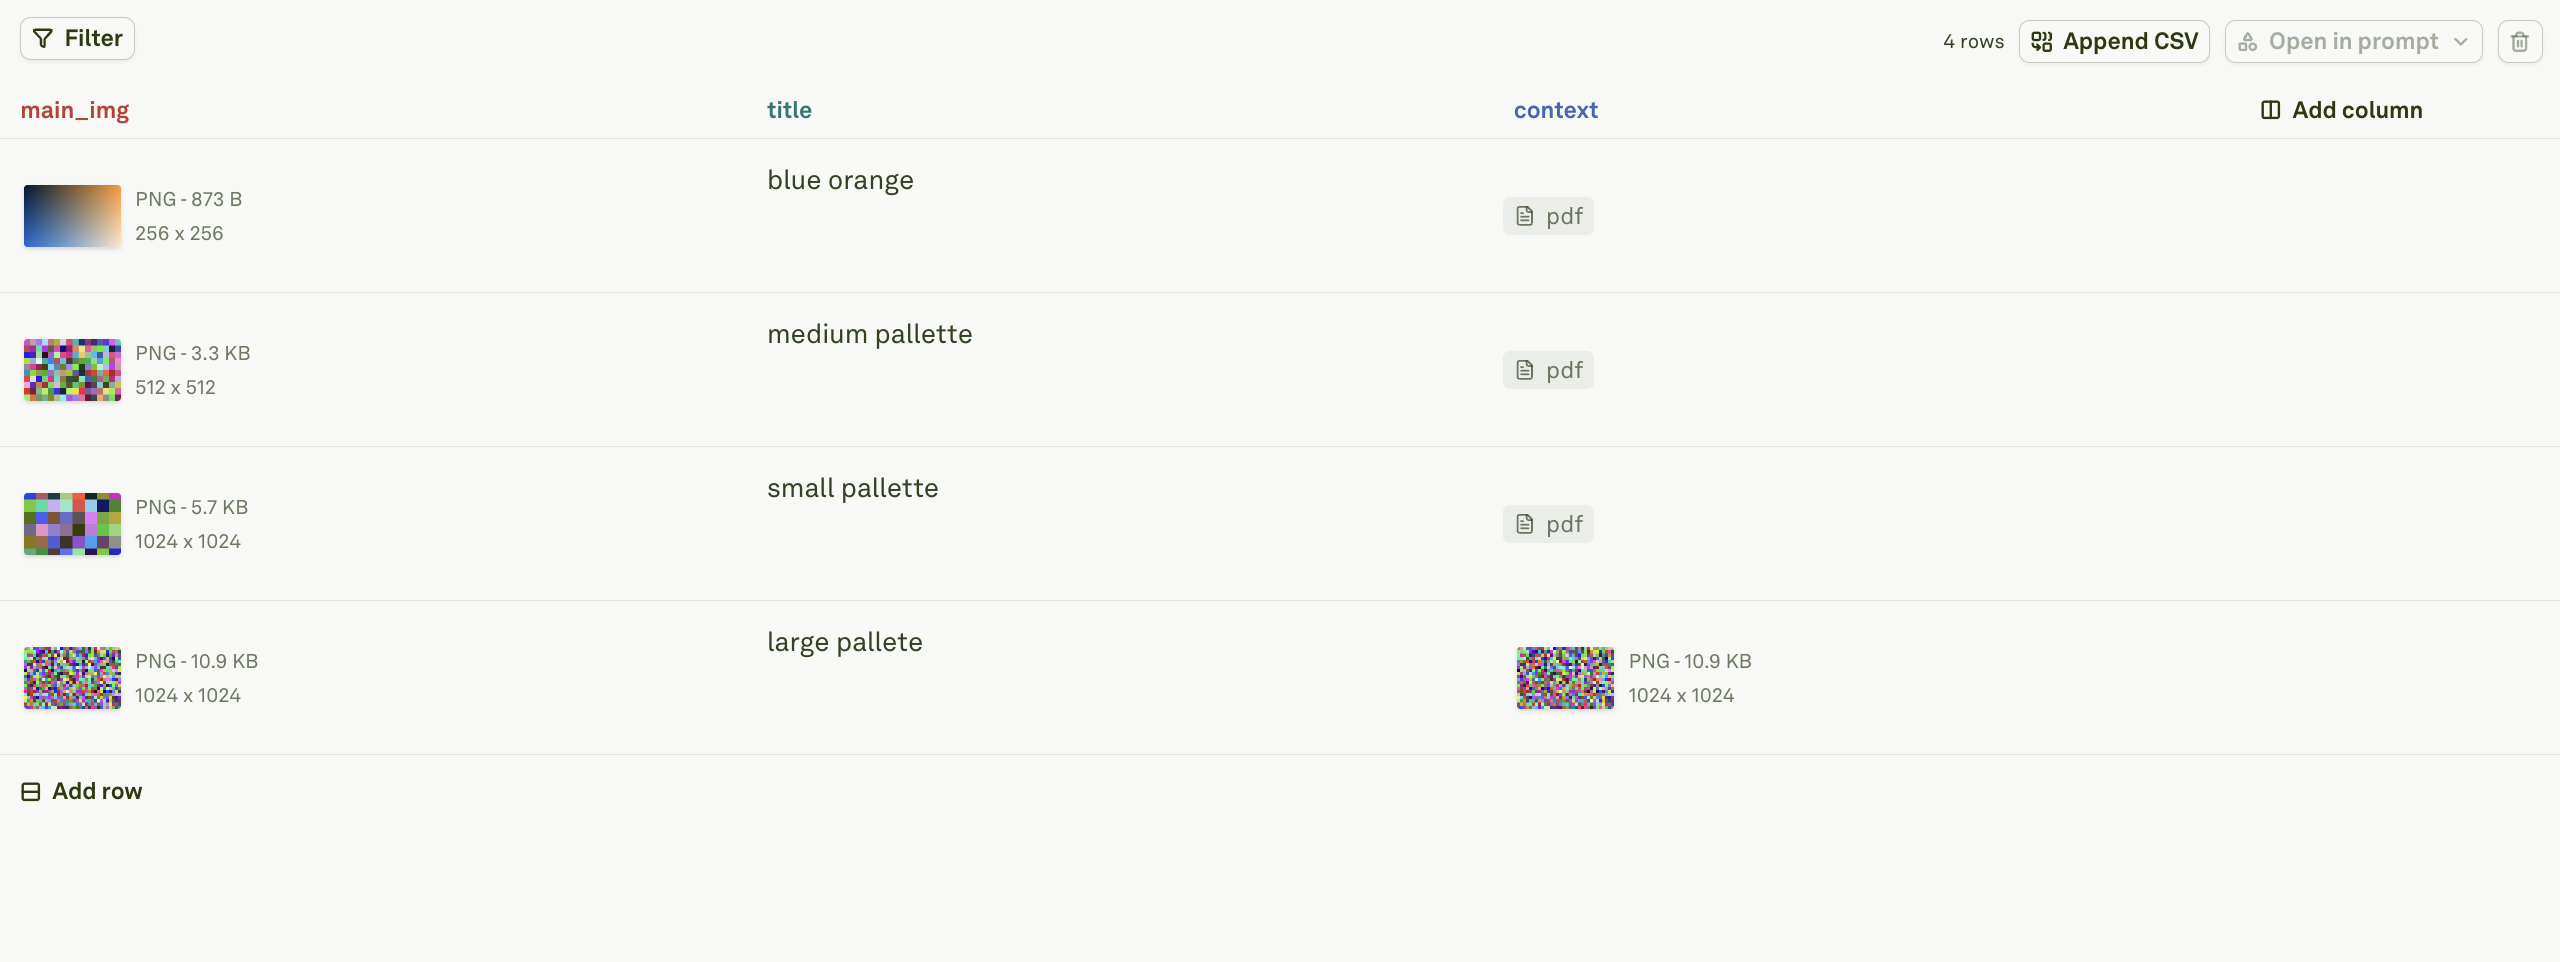Viewport: 2560px width, 962px height.
Task: Click the blue orange gradient thumbnail
Action: 71,216
